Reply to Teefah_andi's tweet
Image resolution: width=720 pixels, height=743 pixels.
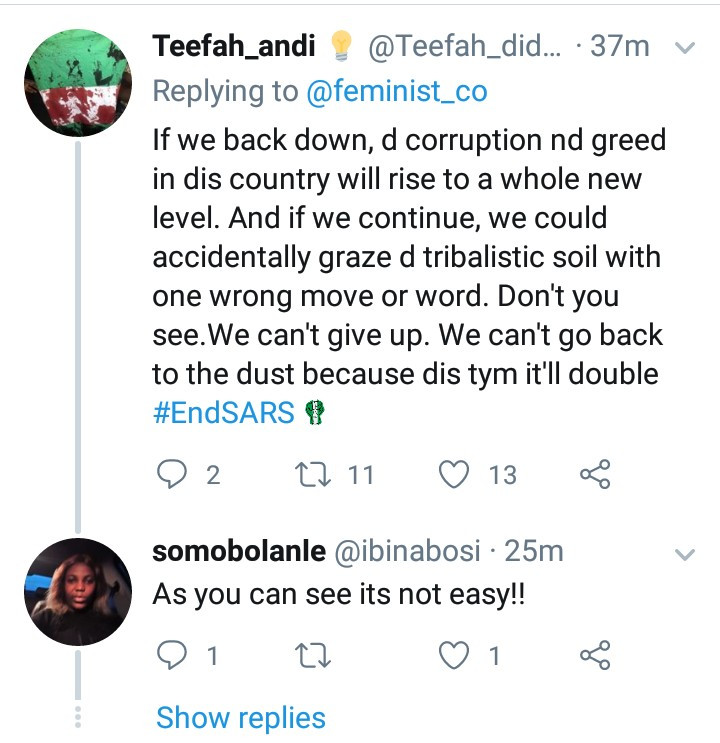(174, 474)
